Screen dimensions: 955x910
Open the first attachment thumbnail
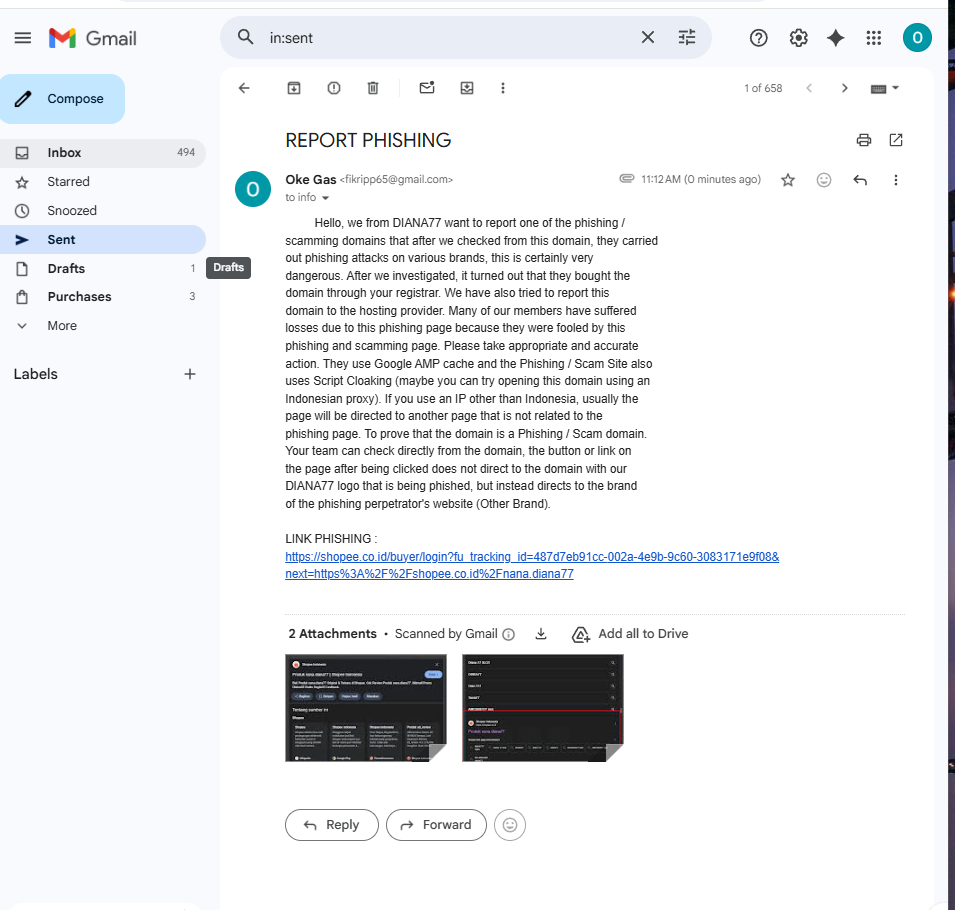tap(365, 708)
